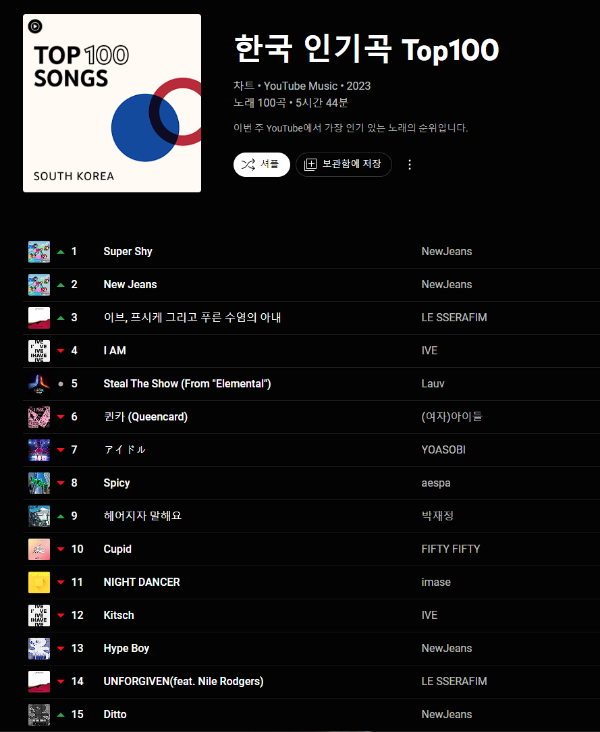Open aespa artist link
This screenshot has width=600, height=732.
(x=436, y=483)
